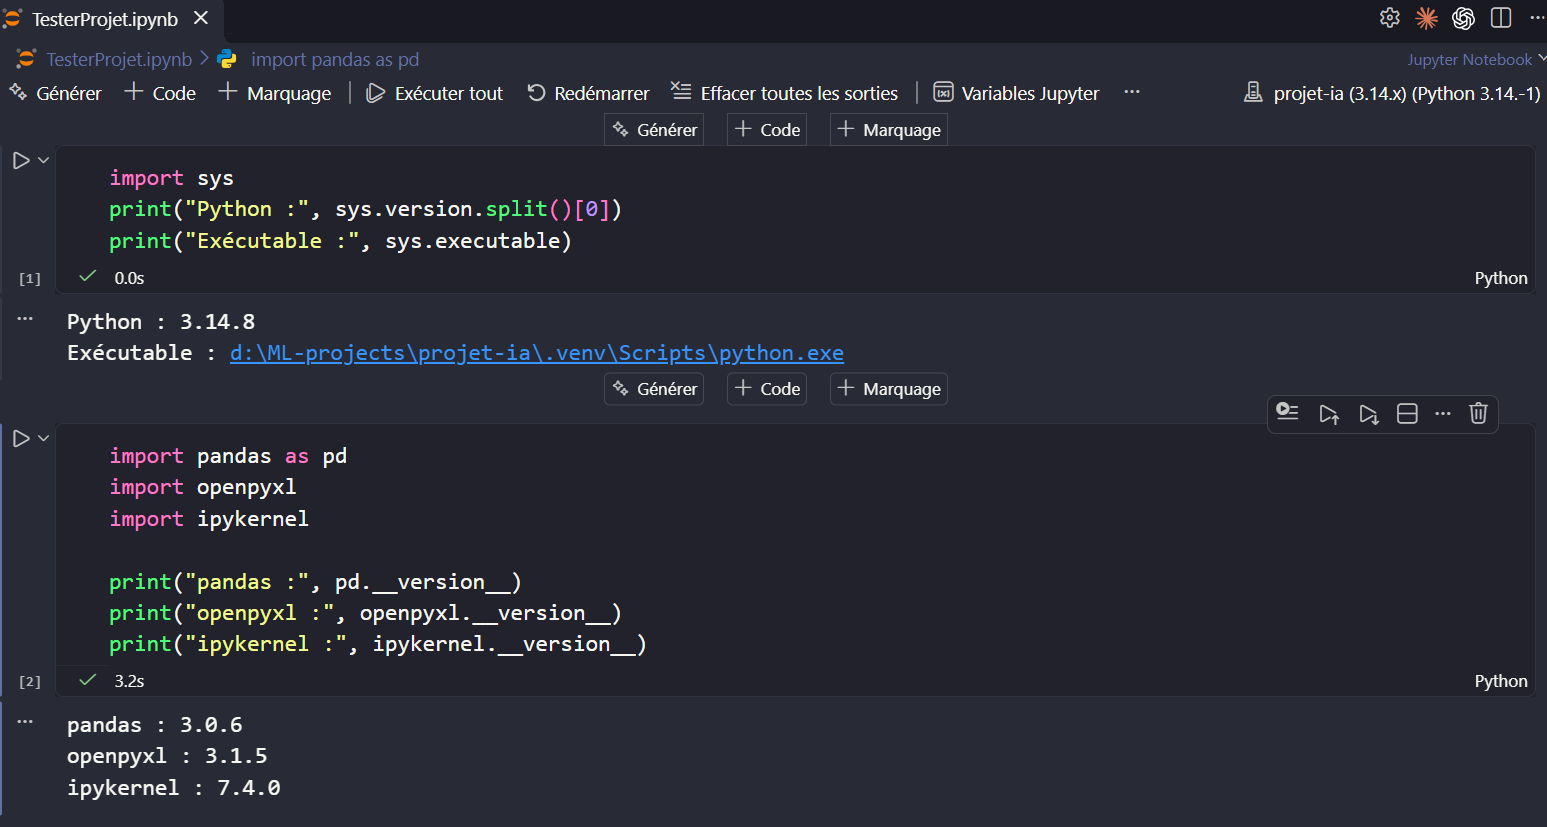Image resolution: width=1547 pixels, height=827 pixels.
Task: Open the python.exe executable path link
Action: [537, 353]
